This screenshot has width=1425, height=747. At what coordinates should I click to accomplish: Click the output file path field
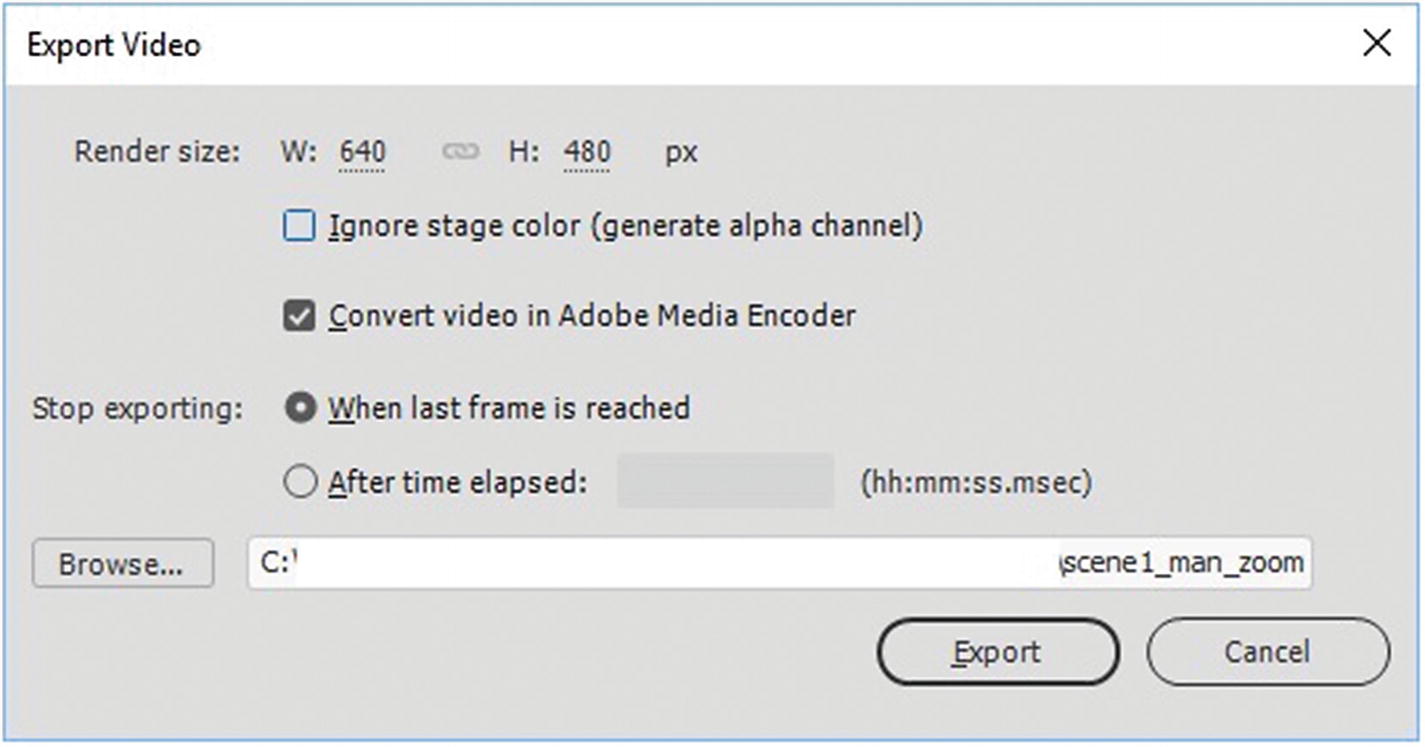point(779,563)
